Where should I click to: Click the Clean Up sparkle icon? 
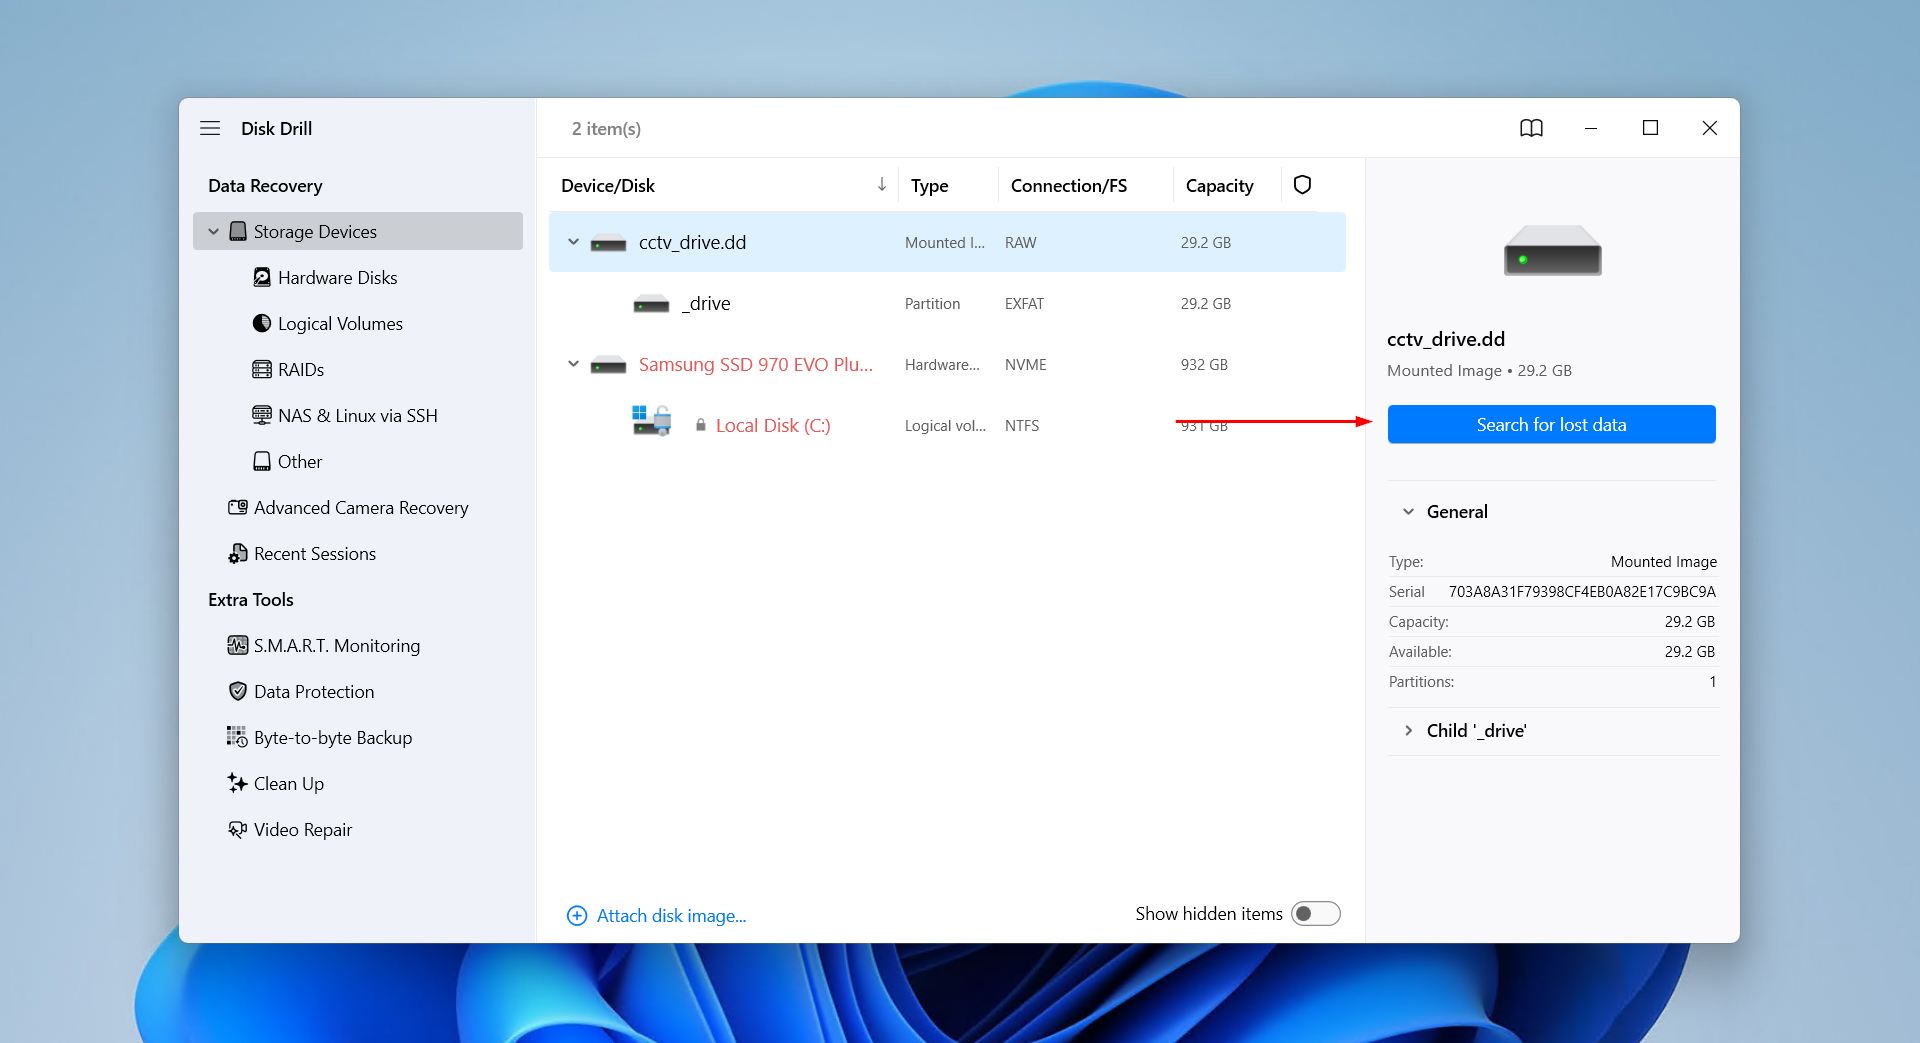tap(237, 783)
